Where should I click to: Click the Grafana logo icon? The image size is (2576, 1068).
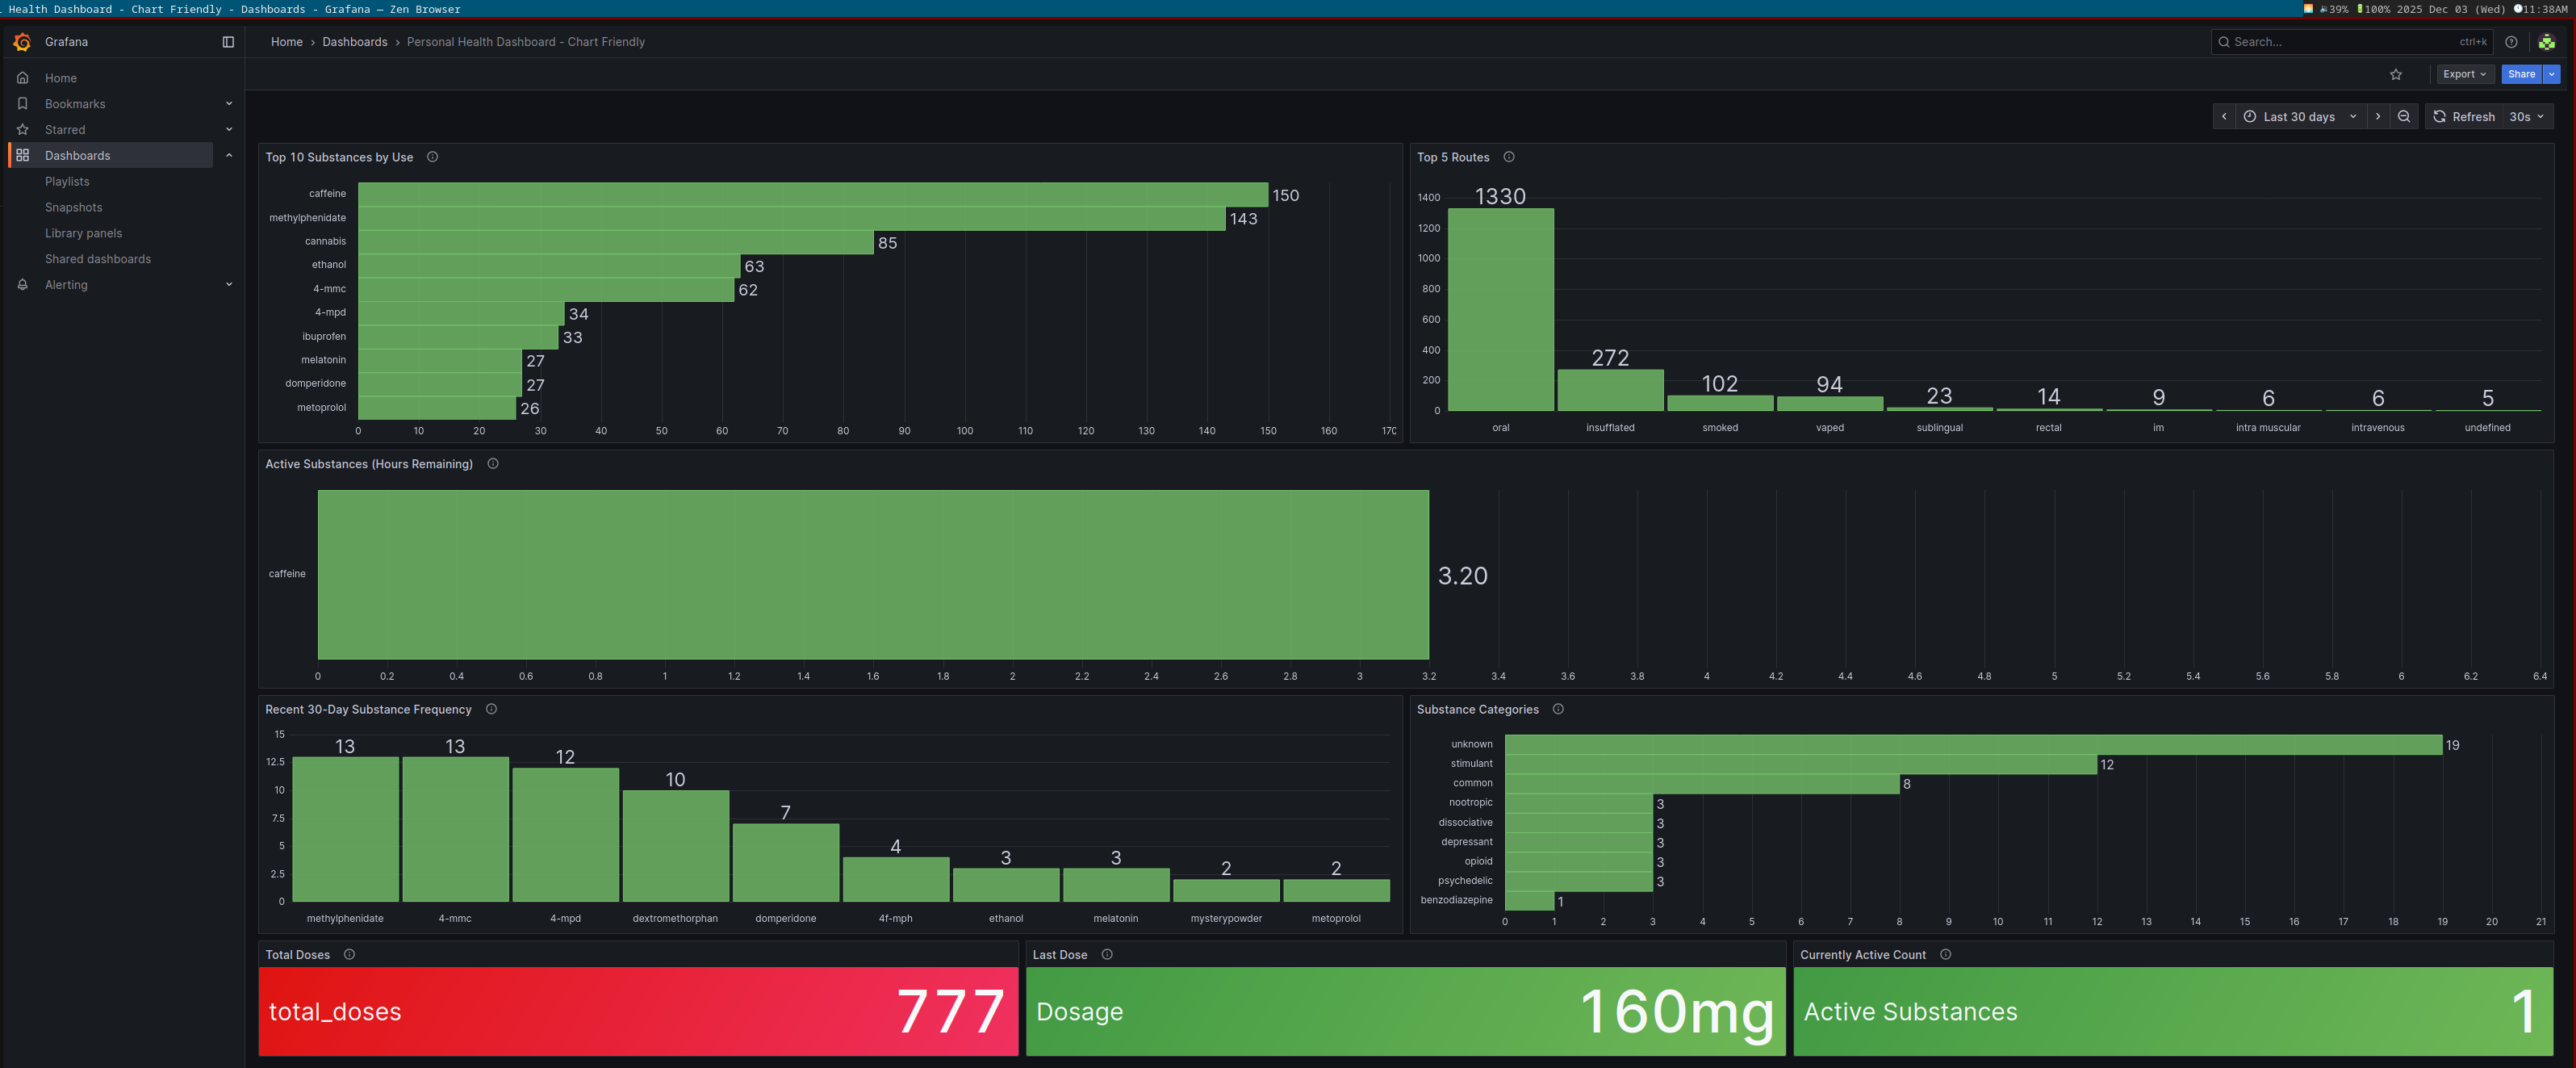[x=22, y=42]
